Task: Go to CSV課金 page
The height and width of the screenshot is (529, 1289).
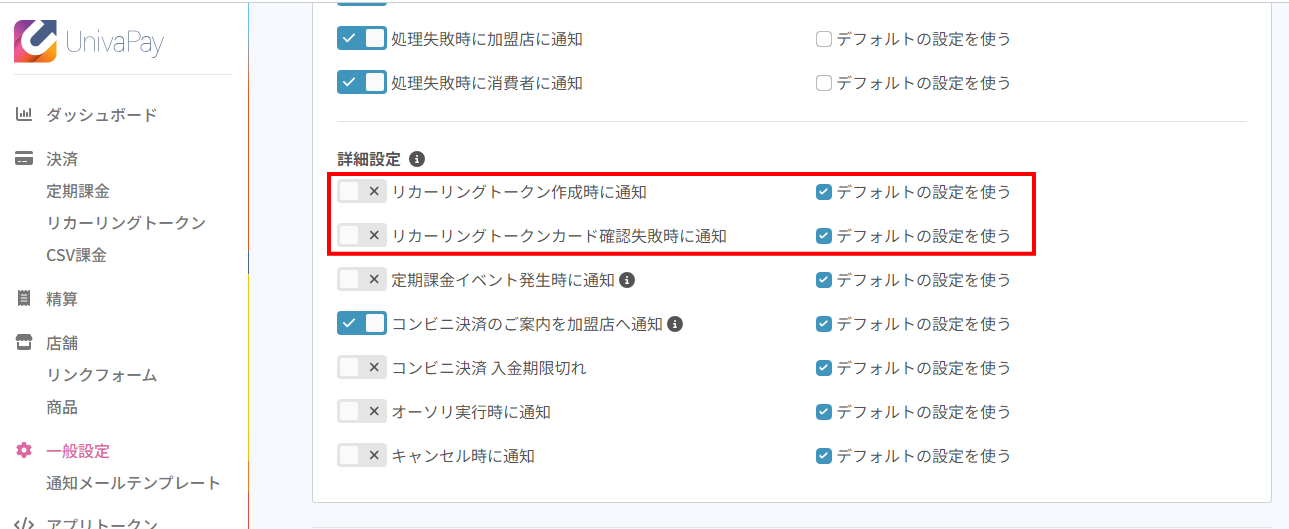Action: click(x=76, y=255)
